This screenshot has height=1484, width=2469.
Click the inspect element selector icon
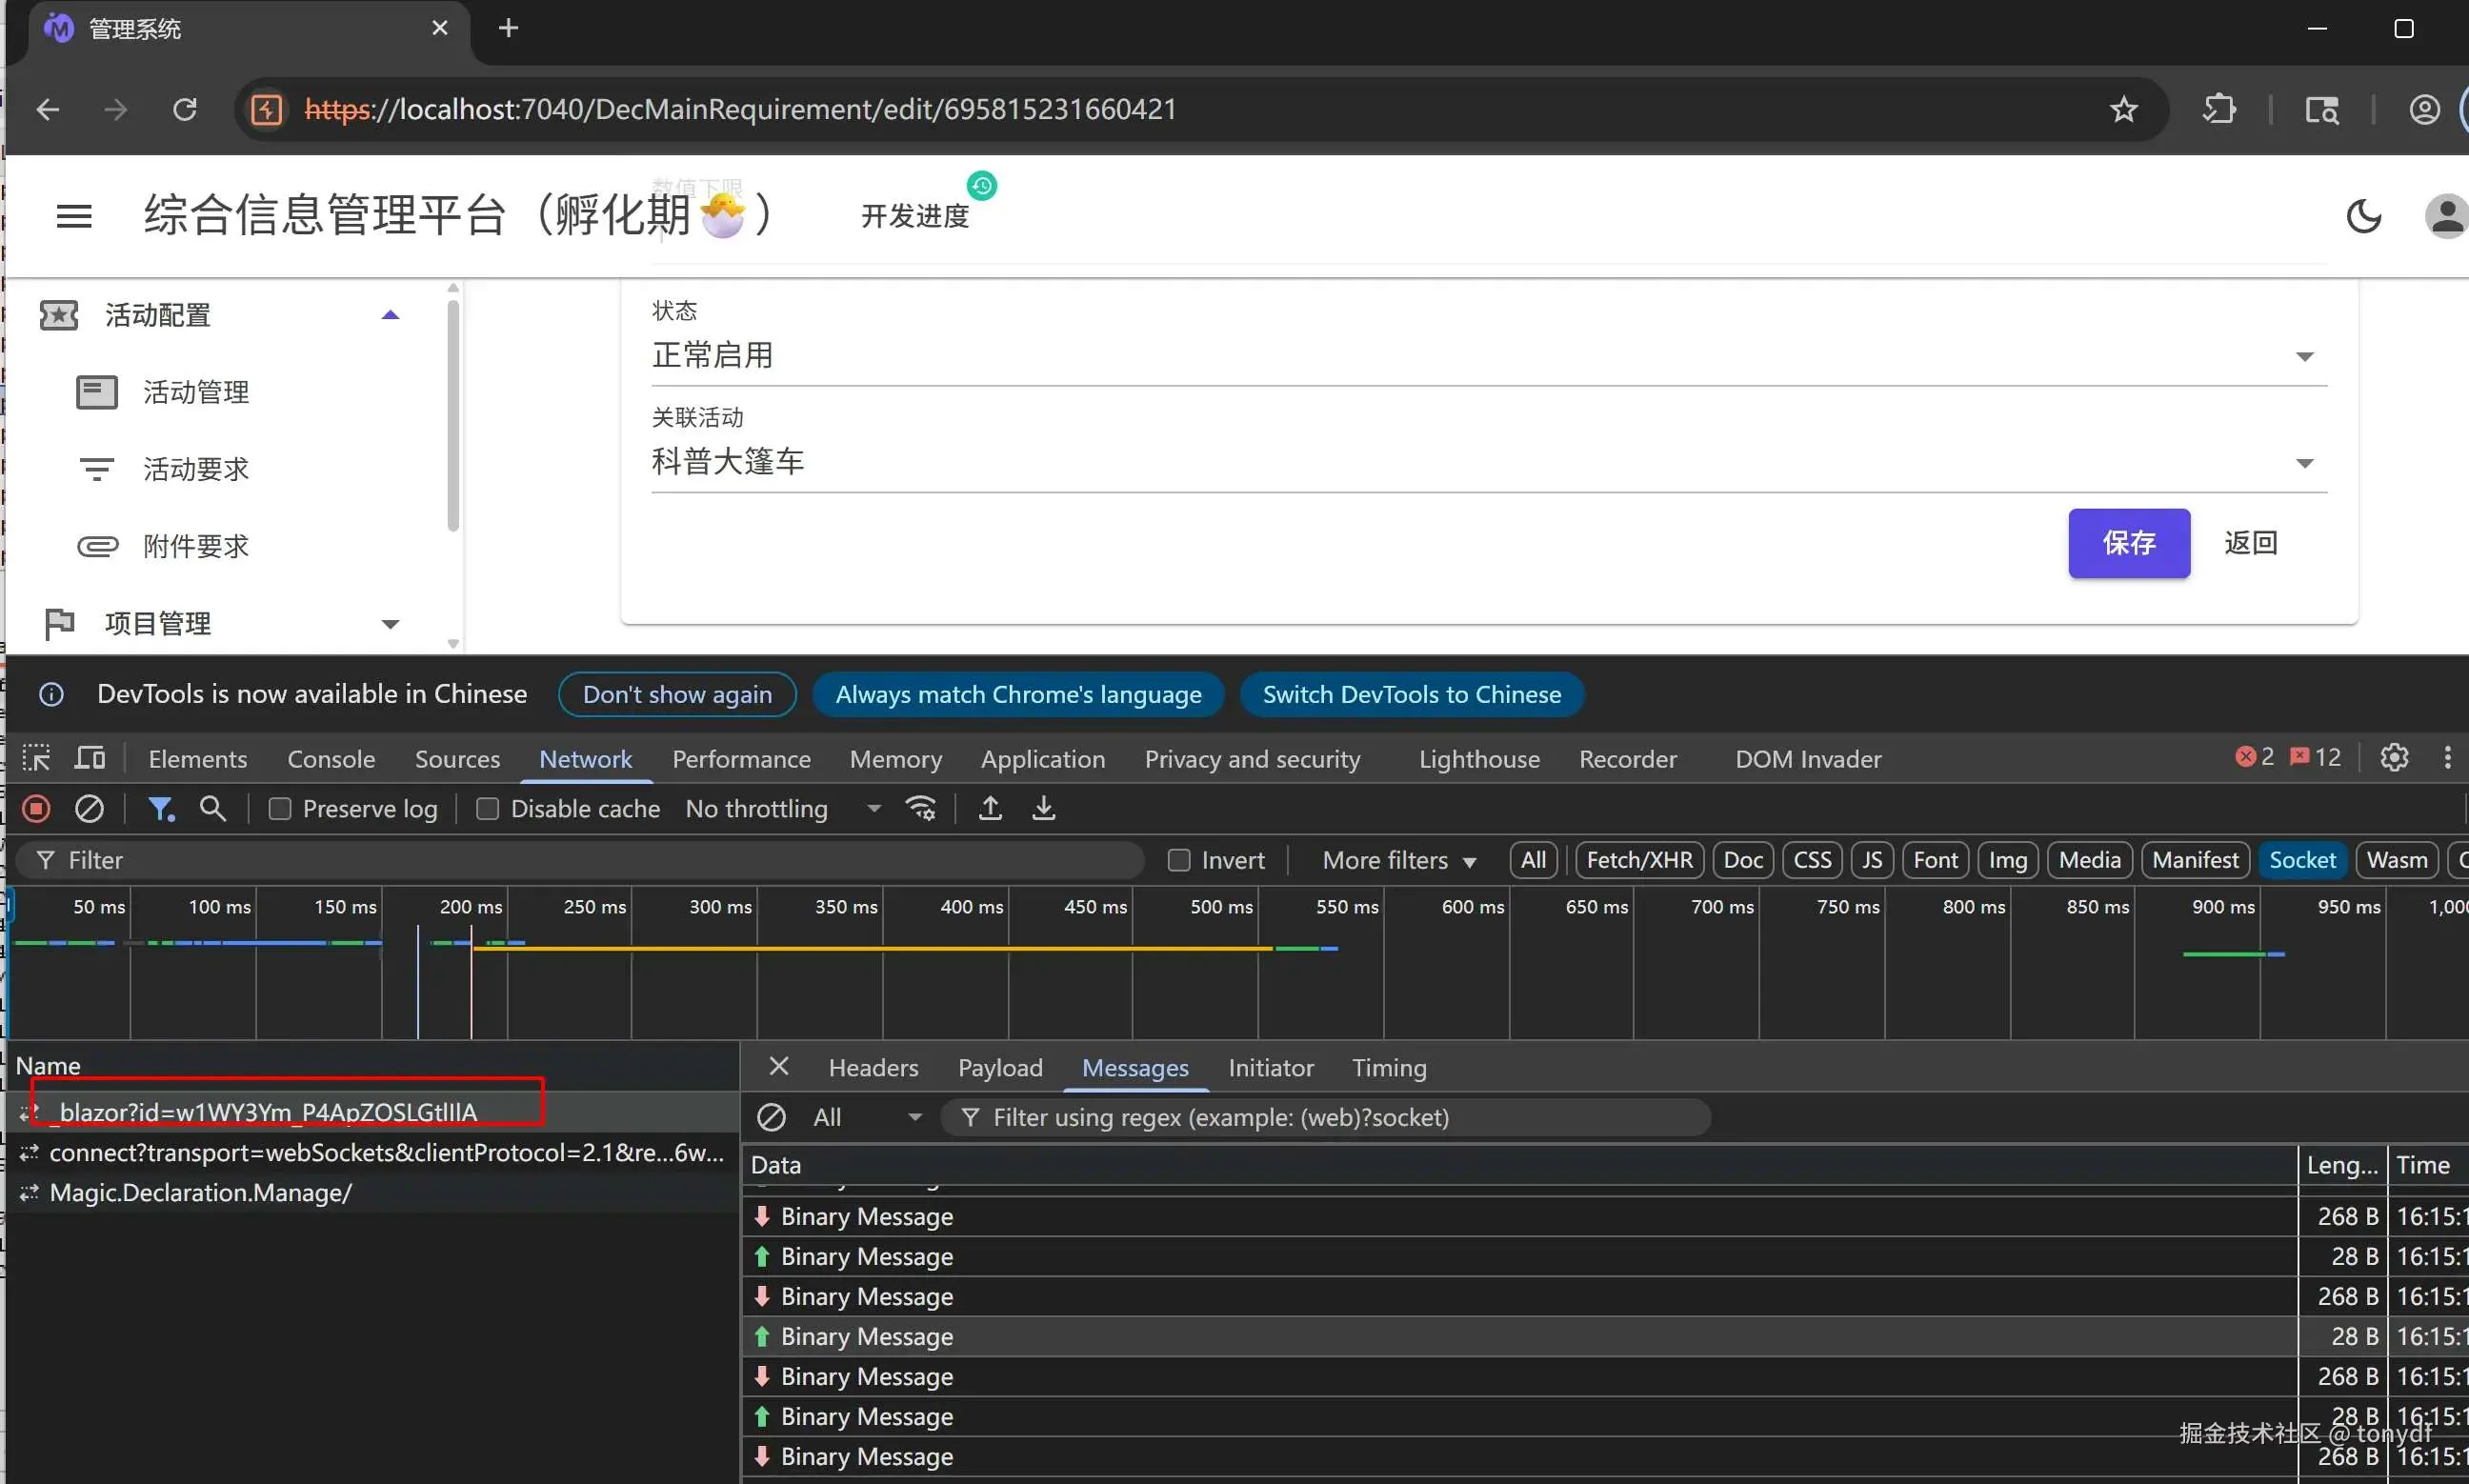[37, 758]
